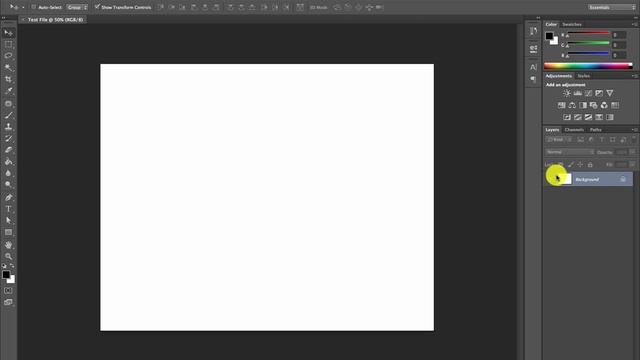
Task: Add an Invert adjustment
Action: pos(567,117)
